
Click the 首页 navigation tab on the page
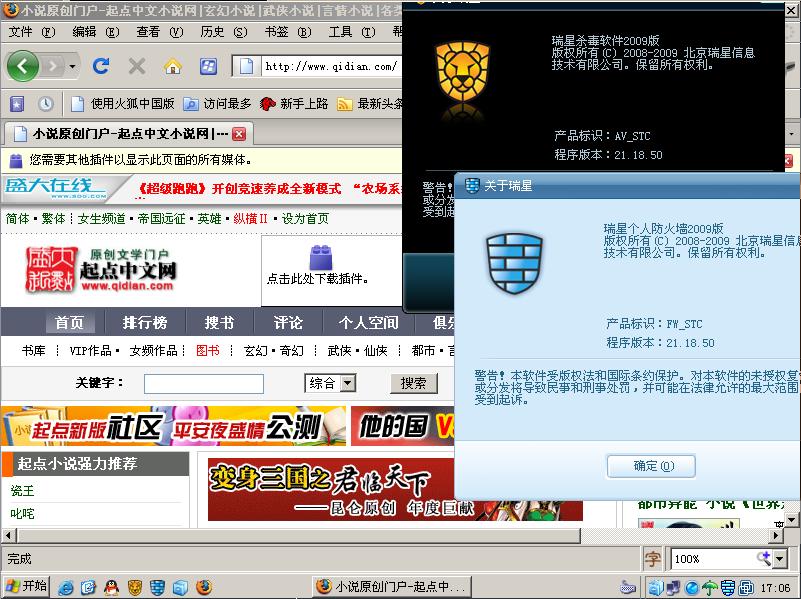click(x=69, y=323)
